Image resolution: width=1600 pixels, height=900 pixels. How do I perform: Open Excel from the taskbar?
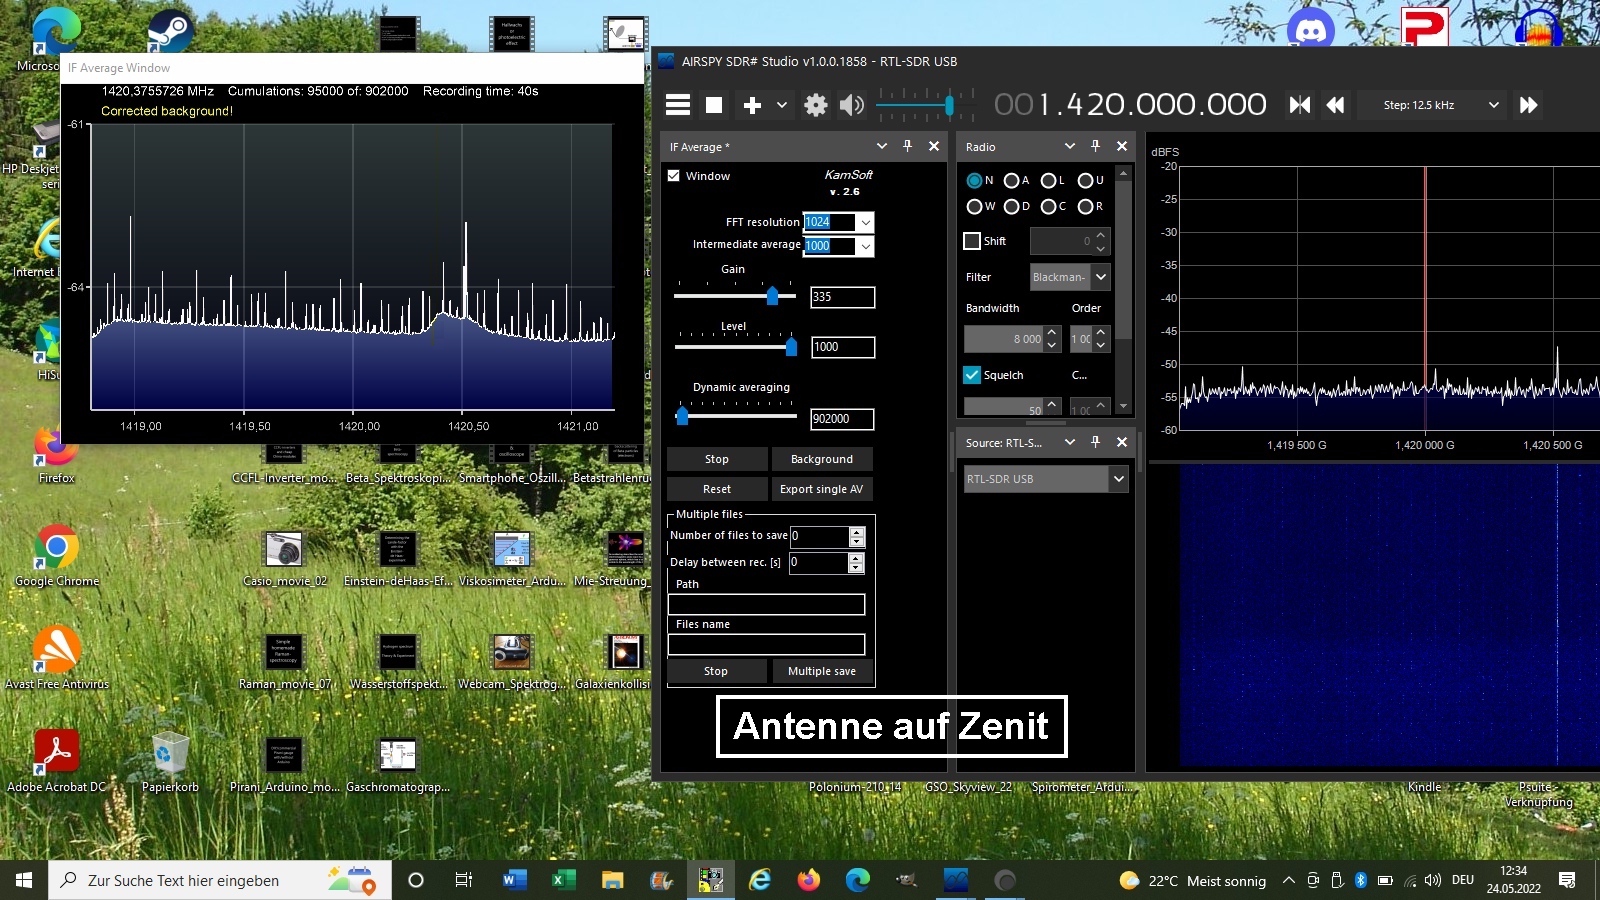point(563,880)
